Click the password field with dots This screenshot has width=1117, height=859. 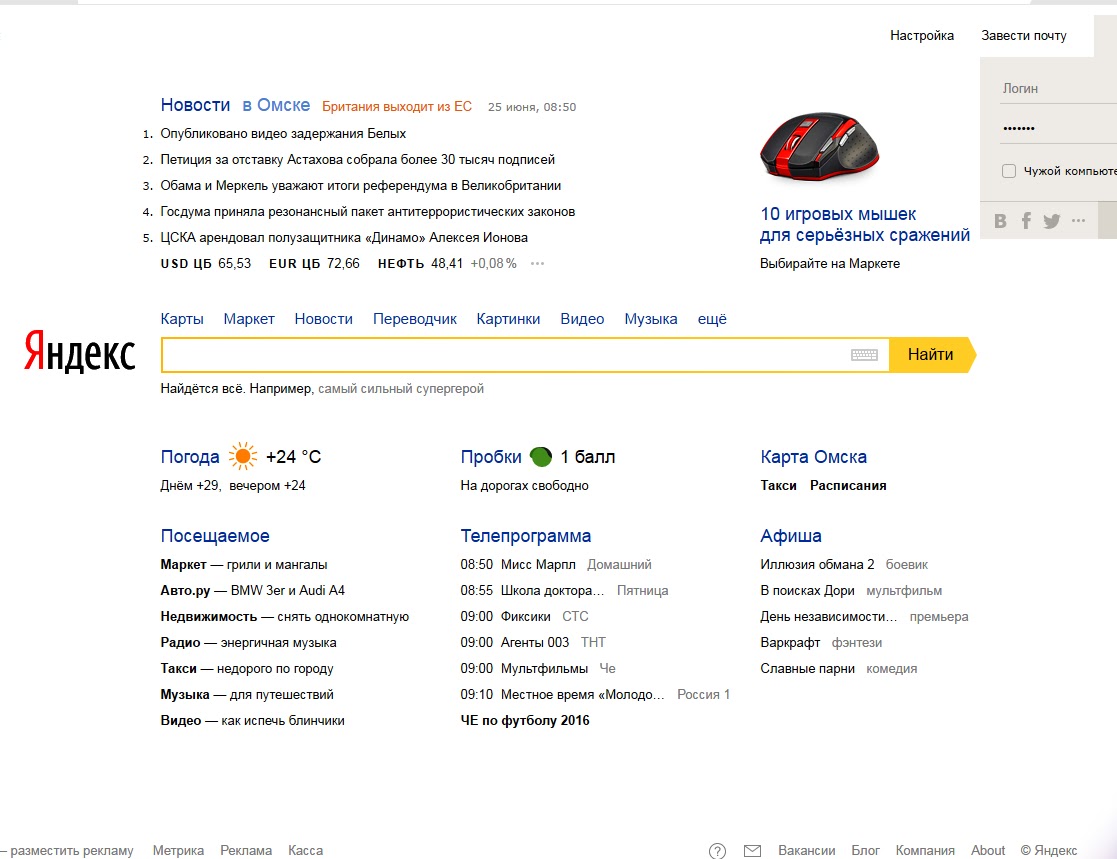pyautogui.click(x=1058, y=128)
